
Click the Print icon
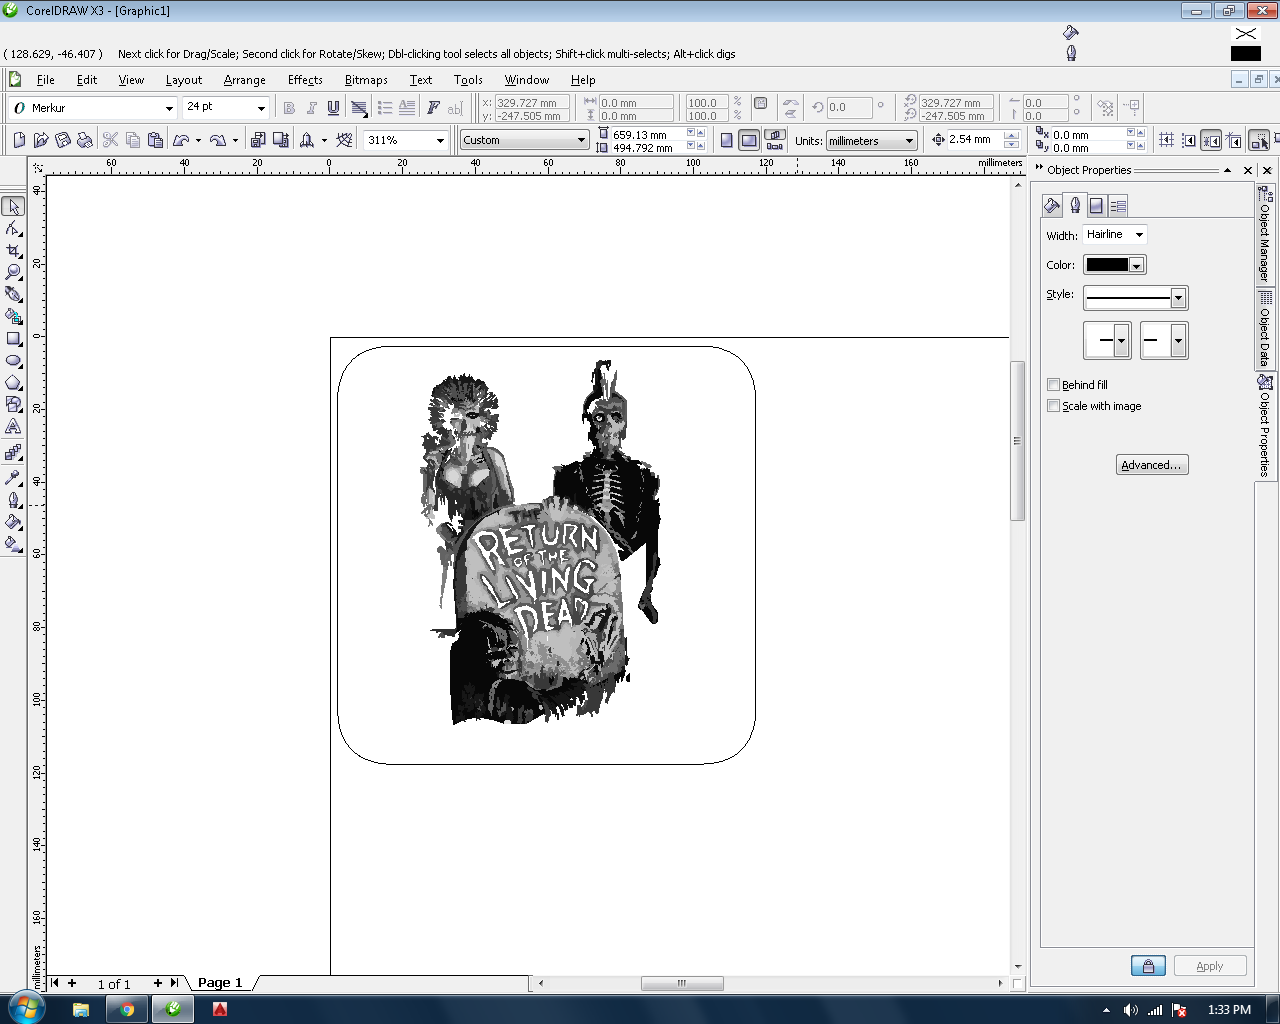85,140
